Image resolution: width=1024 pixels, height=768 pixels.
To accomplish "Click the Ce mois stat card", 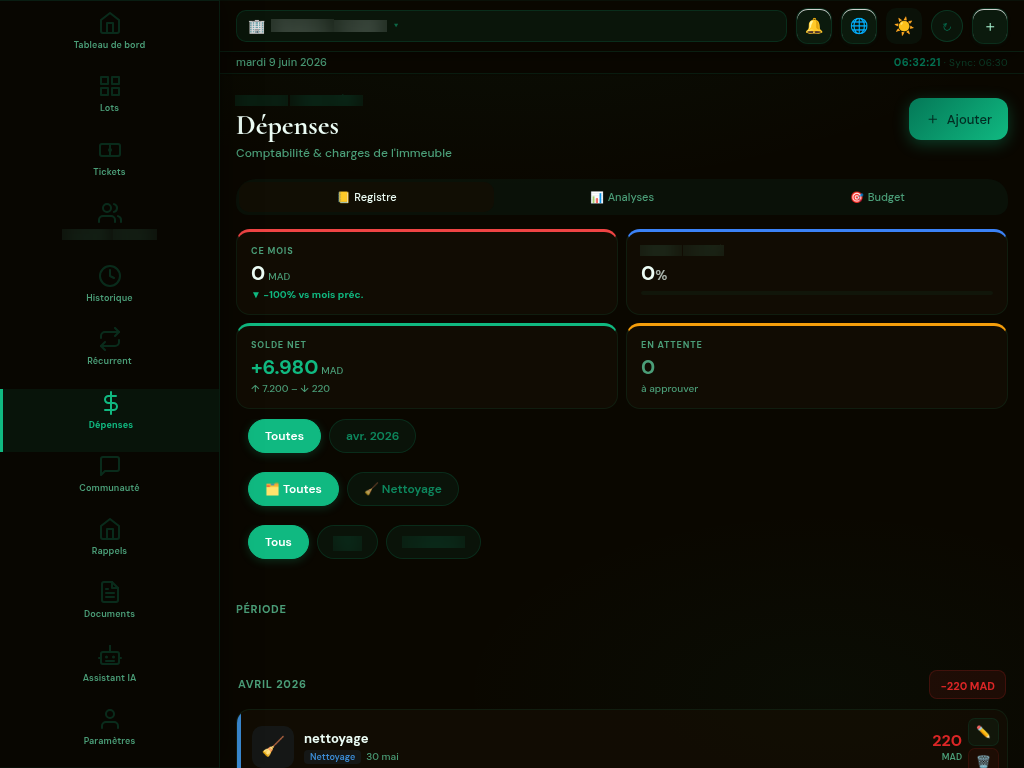I will tap(426, 272).
